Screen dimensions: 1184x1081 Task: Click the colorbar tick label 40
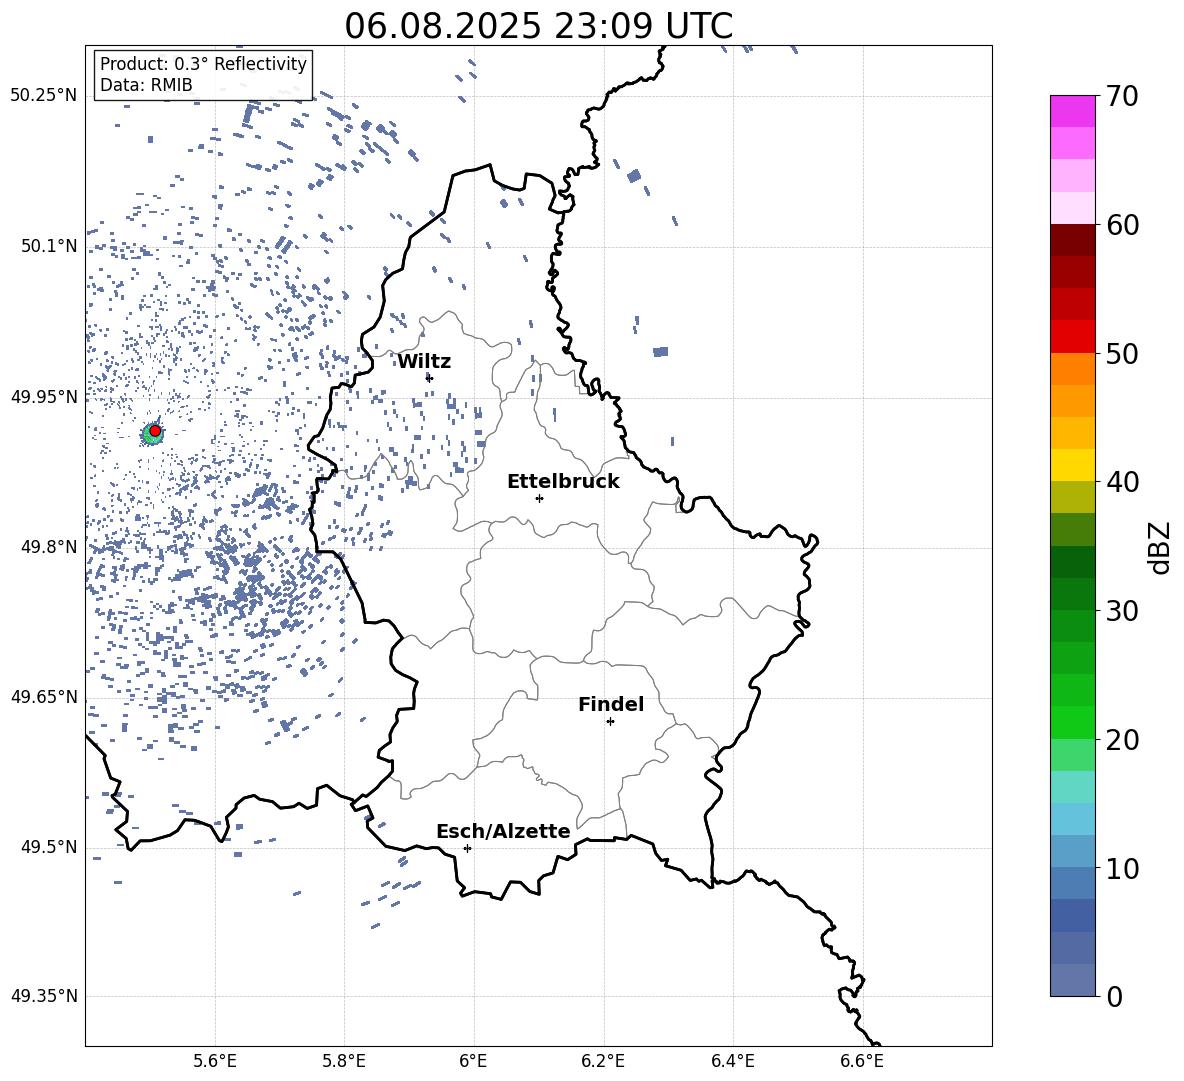[x=1122, y=482]
